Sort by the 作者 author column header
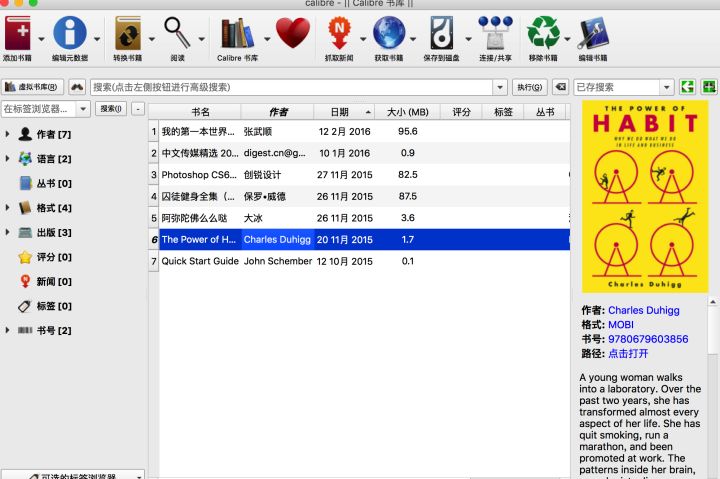Viewport: 720px width, 479px height. point(277,112)
